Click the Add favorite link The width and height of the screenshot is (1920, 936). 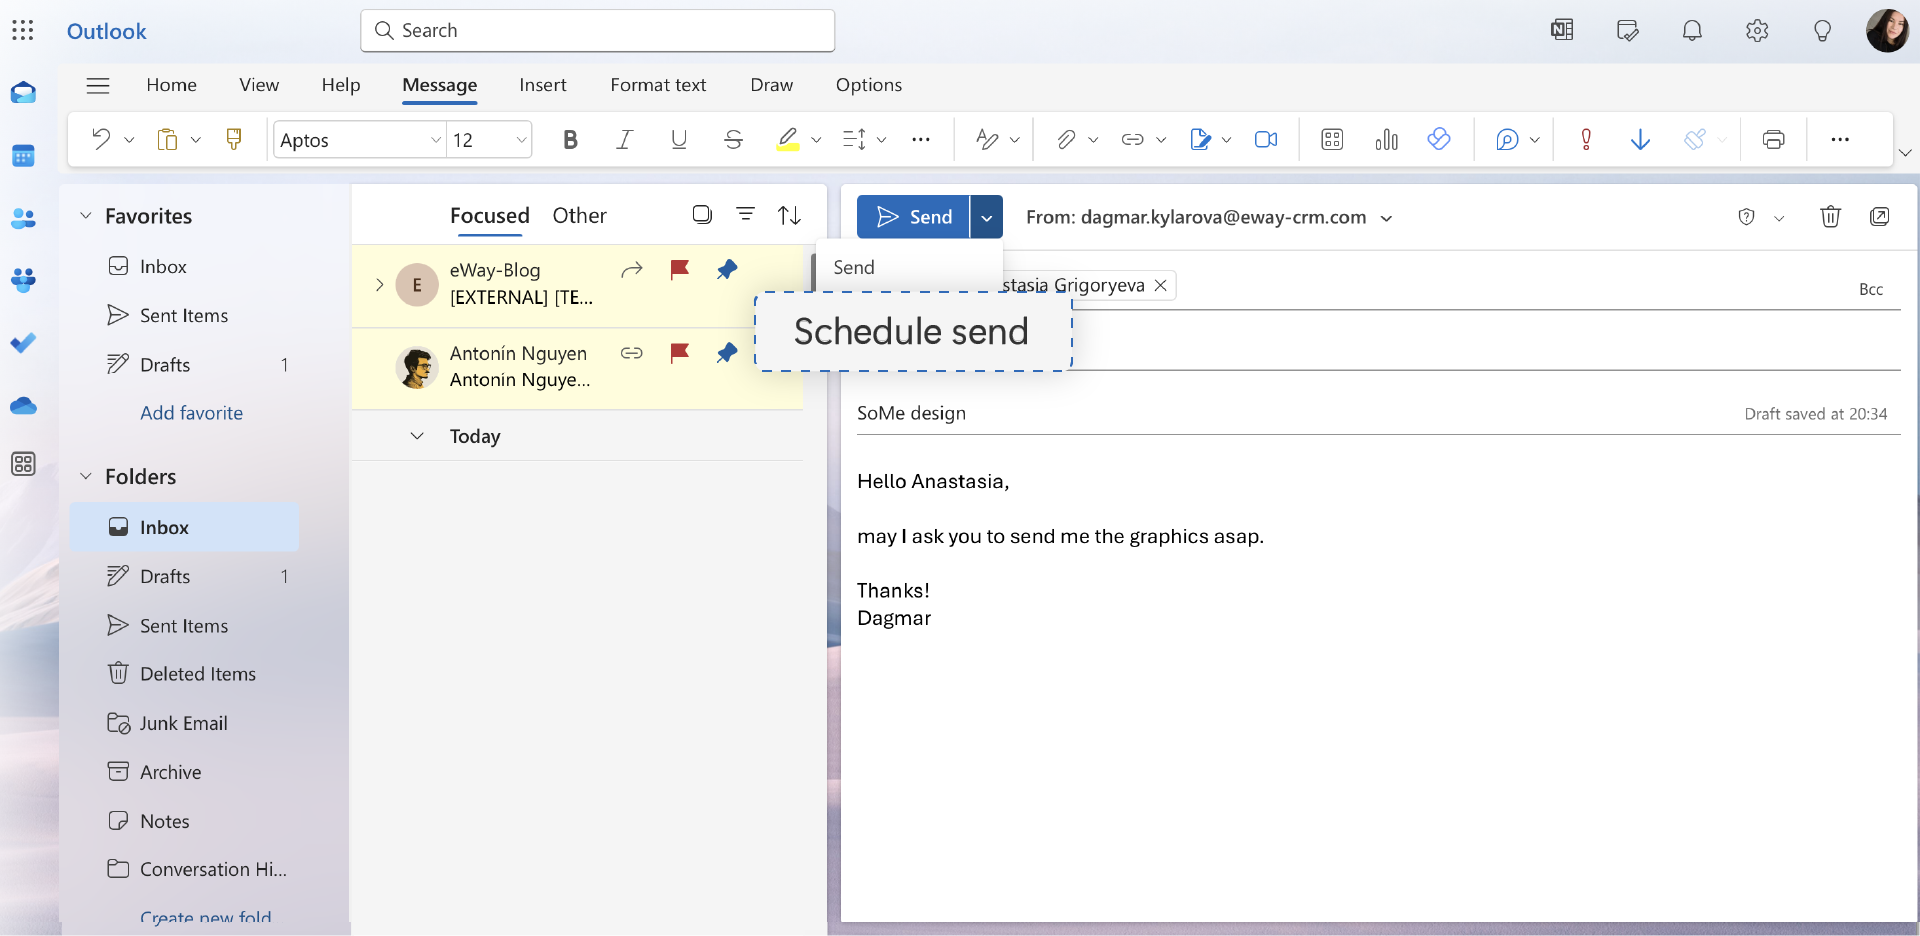(x=191, y=413)
